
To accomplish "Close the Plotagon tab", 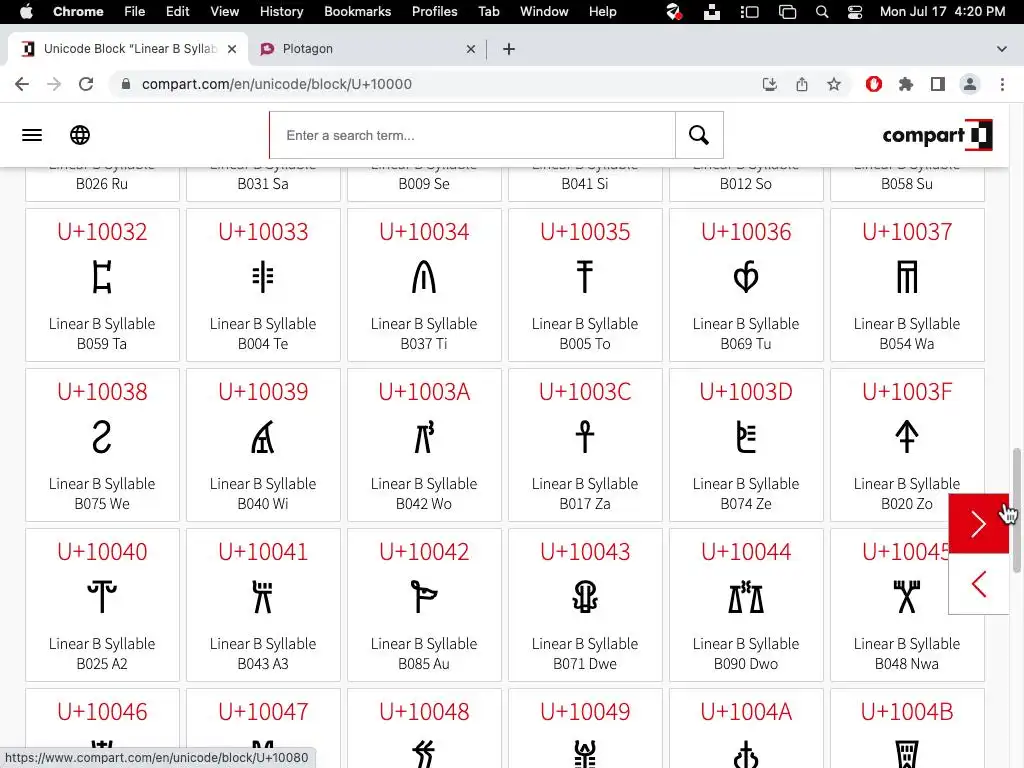I will [471, 49].
